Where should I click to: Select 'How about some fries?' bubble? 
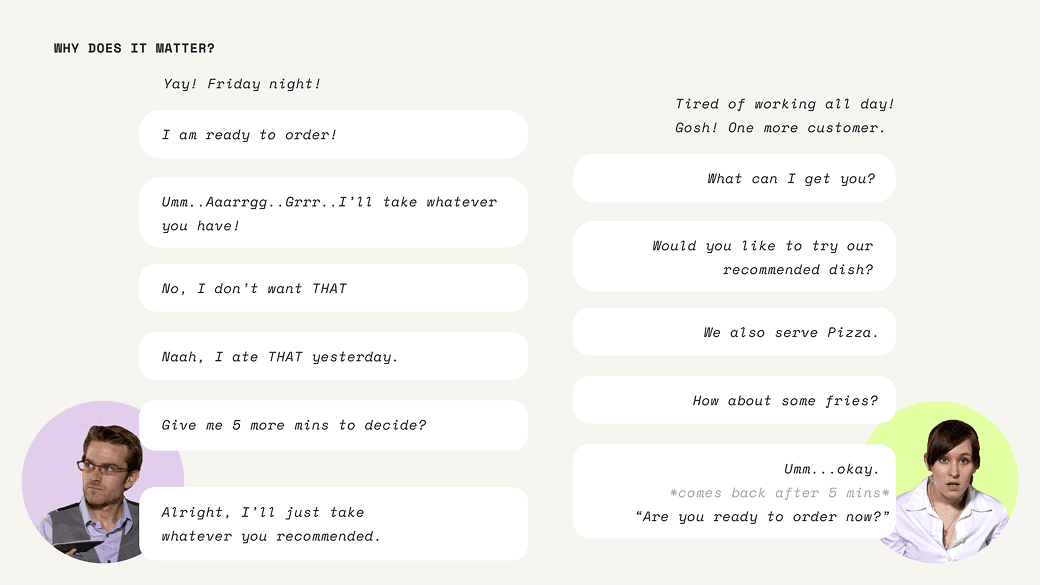734,401
